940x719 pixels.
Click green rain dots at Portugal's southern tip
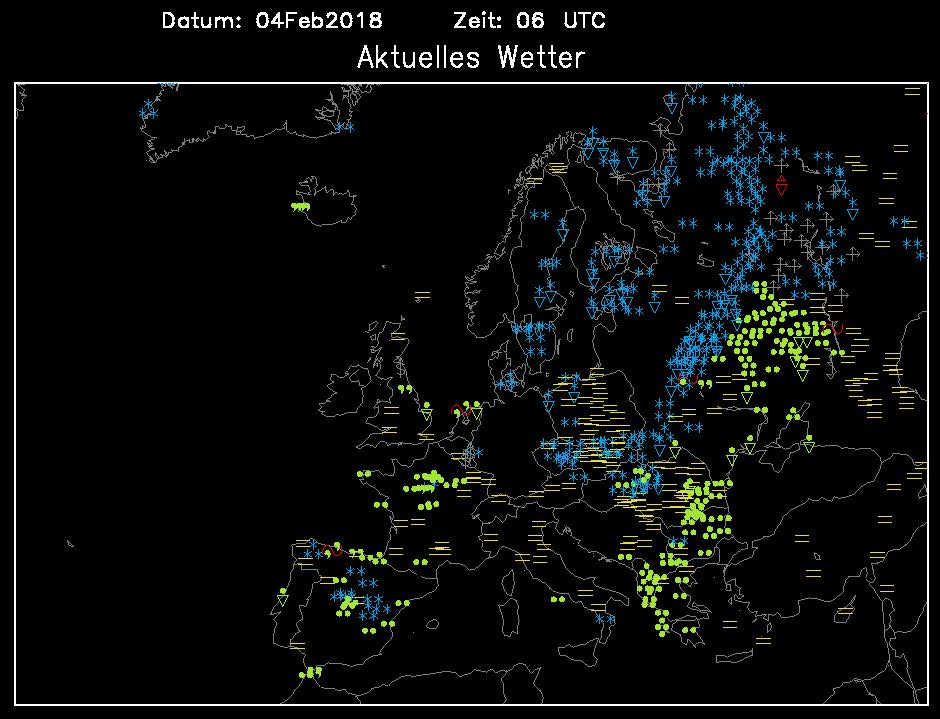(x=314, y=672)
